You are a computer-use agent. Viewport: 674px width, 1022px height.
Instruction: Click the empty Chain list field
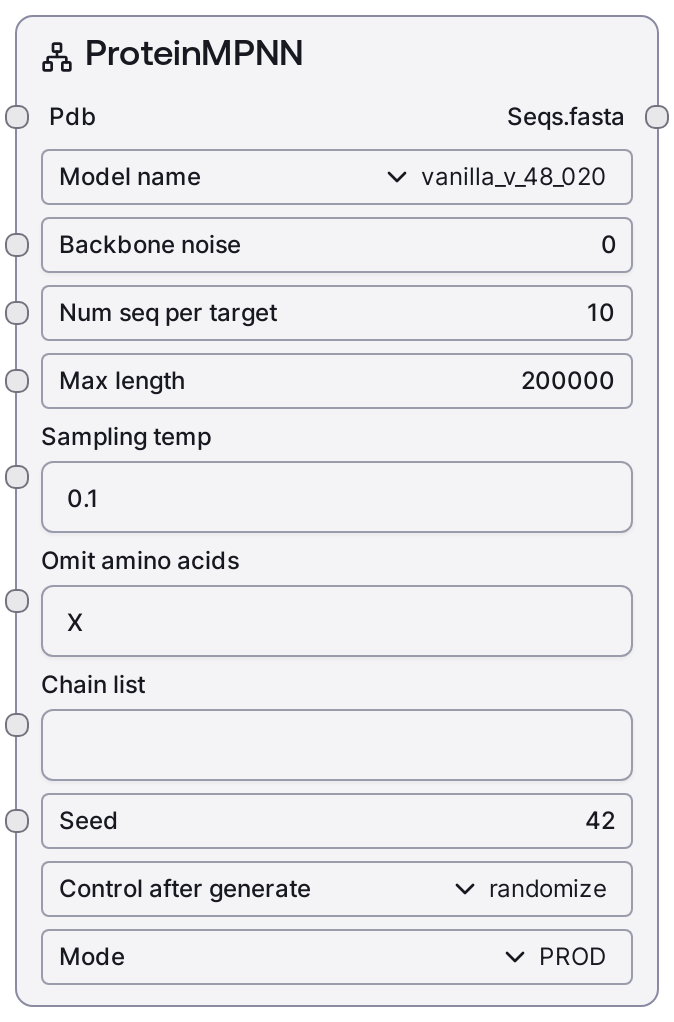point(336,745)
